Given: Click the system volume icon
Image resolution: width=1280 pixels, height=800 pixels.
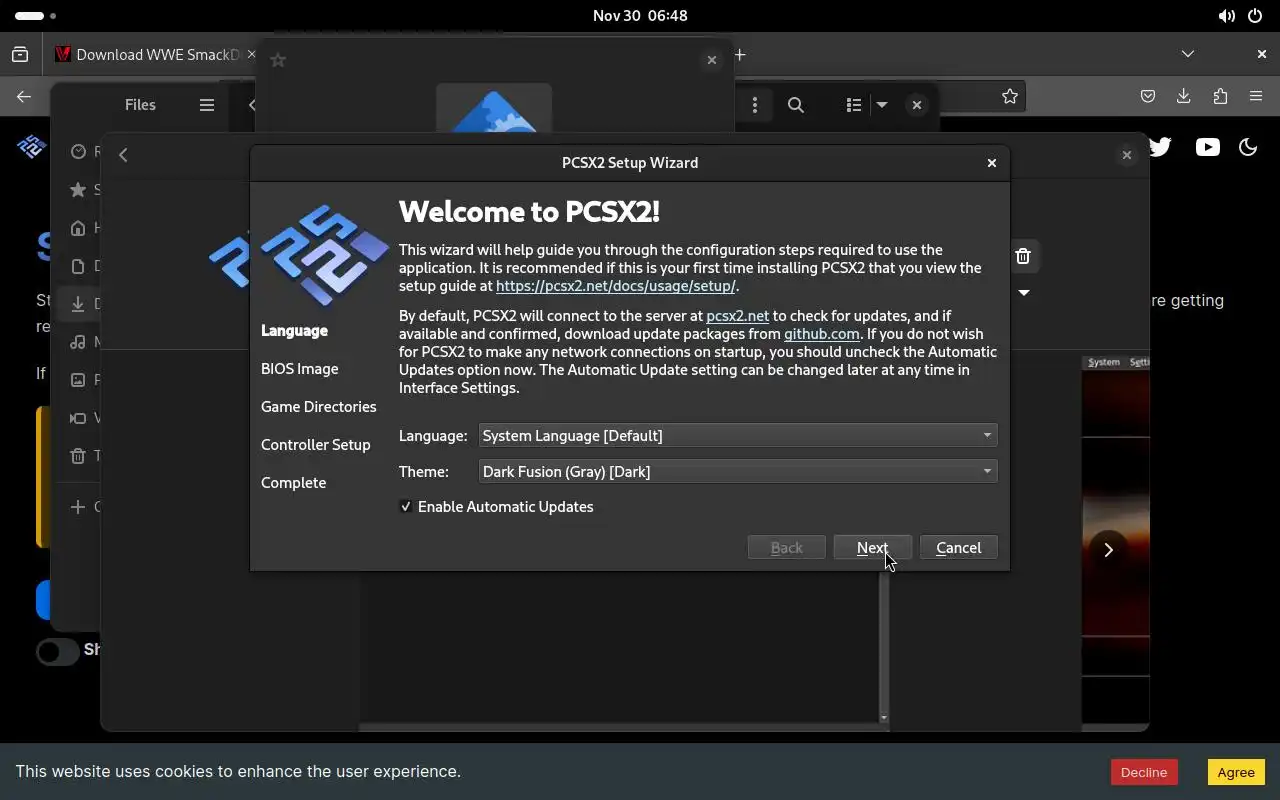Looking at the screenshot, I should (x=1226, y=16).
